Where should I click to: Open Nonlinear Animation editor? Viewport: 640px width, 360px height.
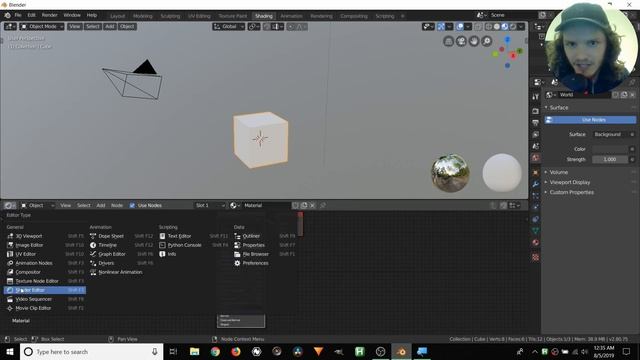pyautogui.click(x=121, y=272)
